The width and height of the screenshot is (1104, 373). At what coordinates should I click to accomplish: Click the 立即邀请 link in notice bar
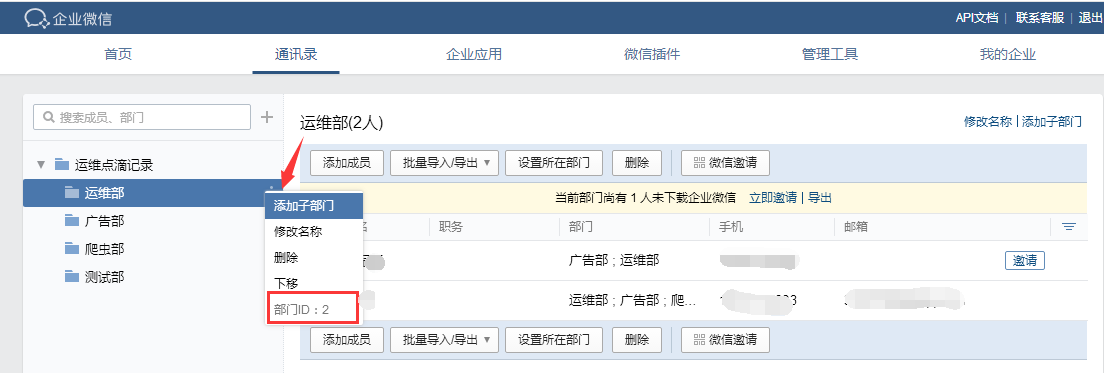[x=773, y=198]
